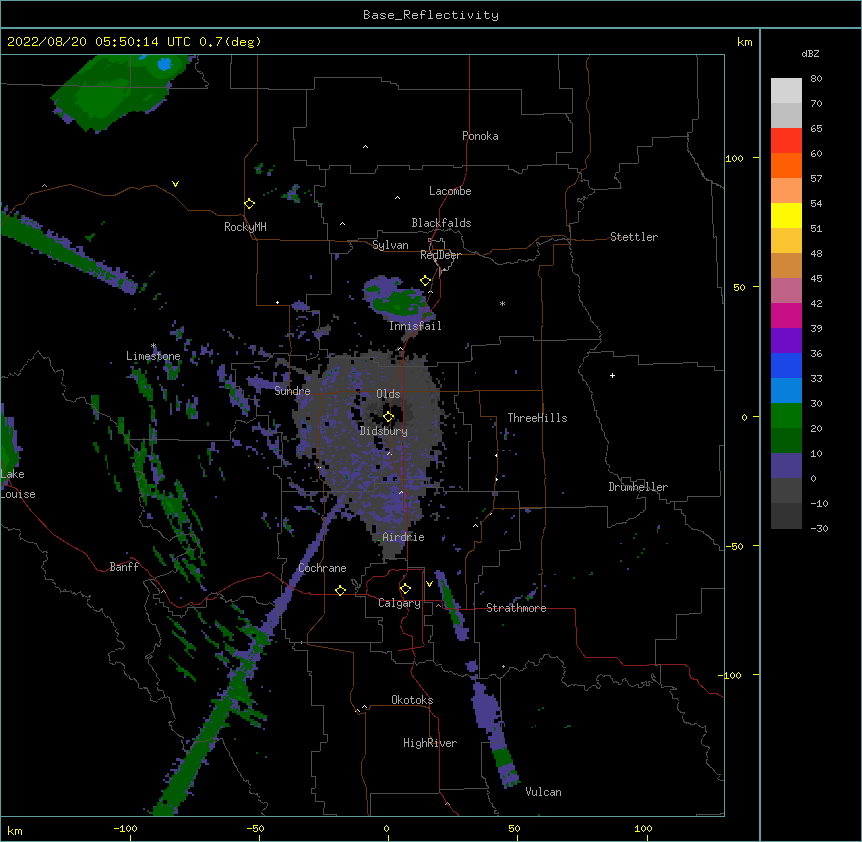Pick the red 65-60 dBZ legend swatch
The width and height of the screenshot is (862, 842).
(x=786, y=141)
